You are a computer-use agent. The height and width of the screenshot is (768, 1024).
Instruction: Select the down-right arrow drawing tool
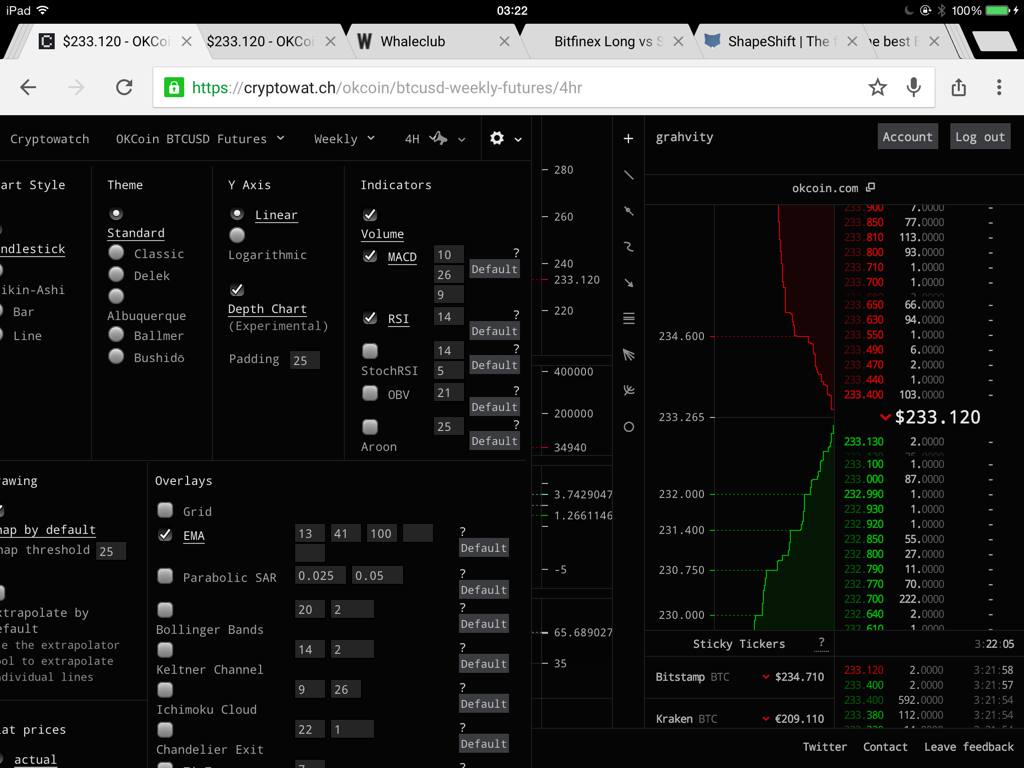[628, 283]
